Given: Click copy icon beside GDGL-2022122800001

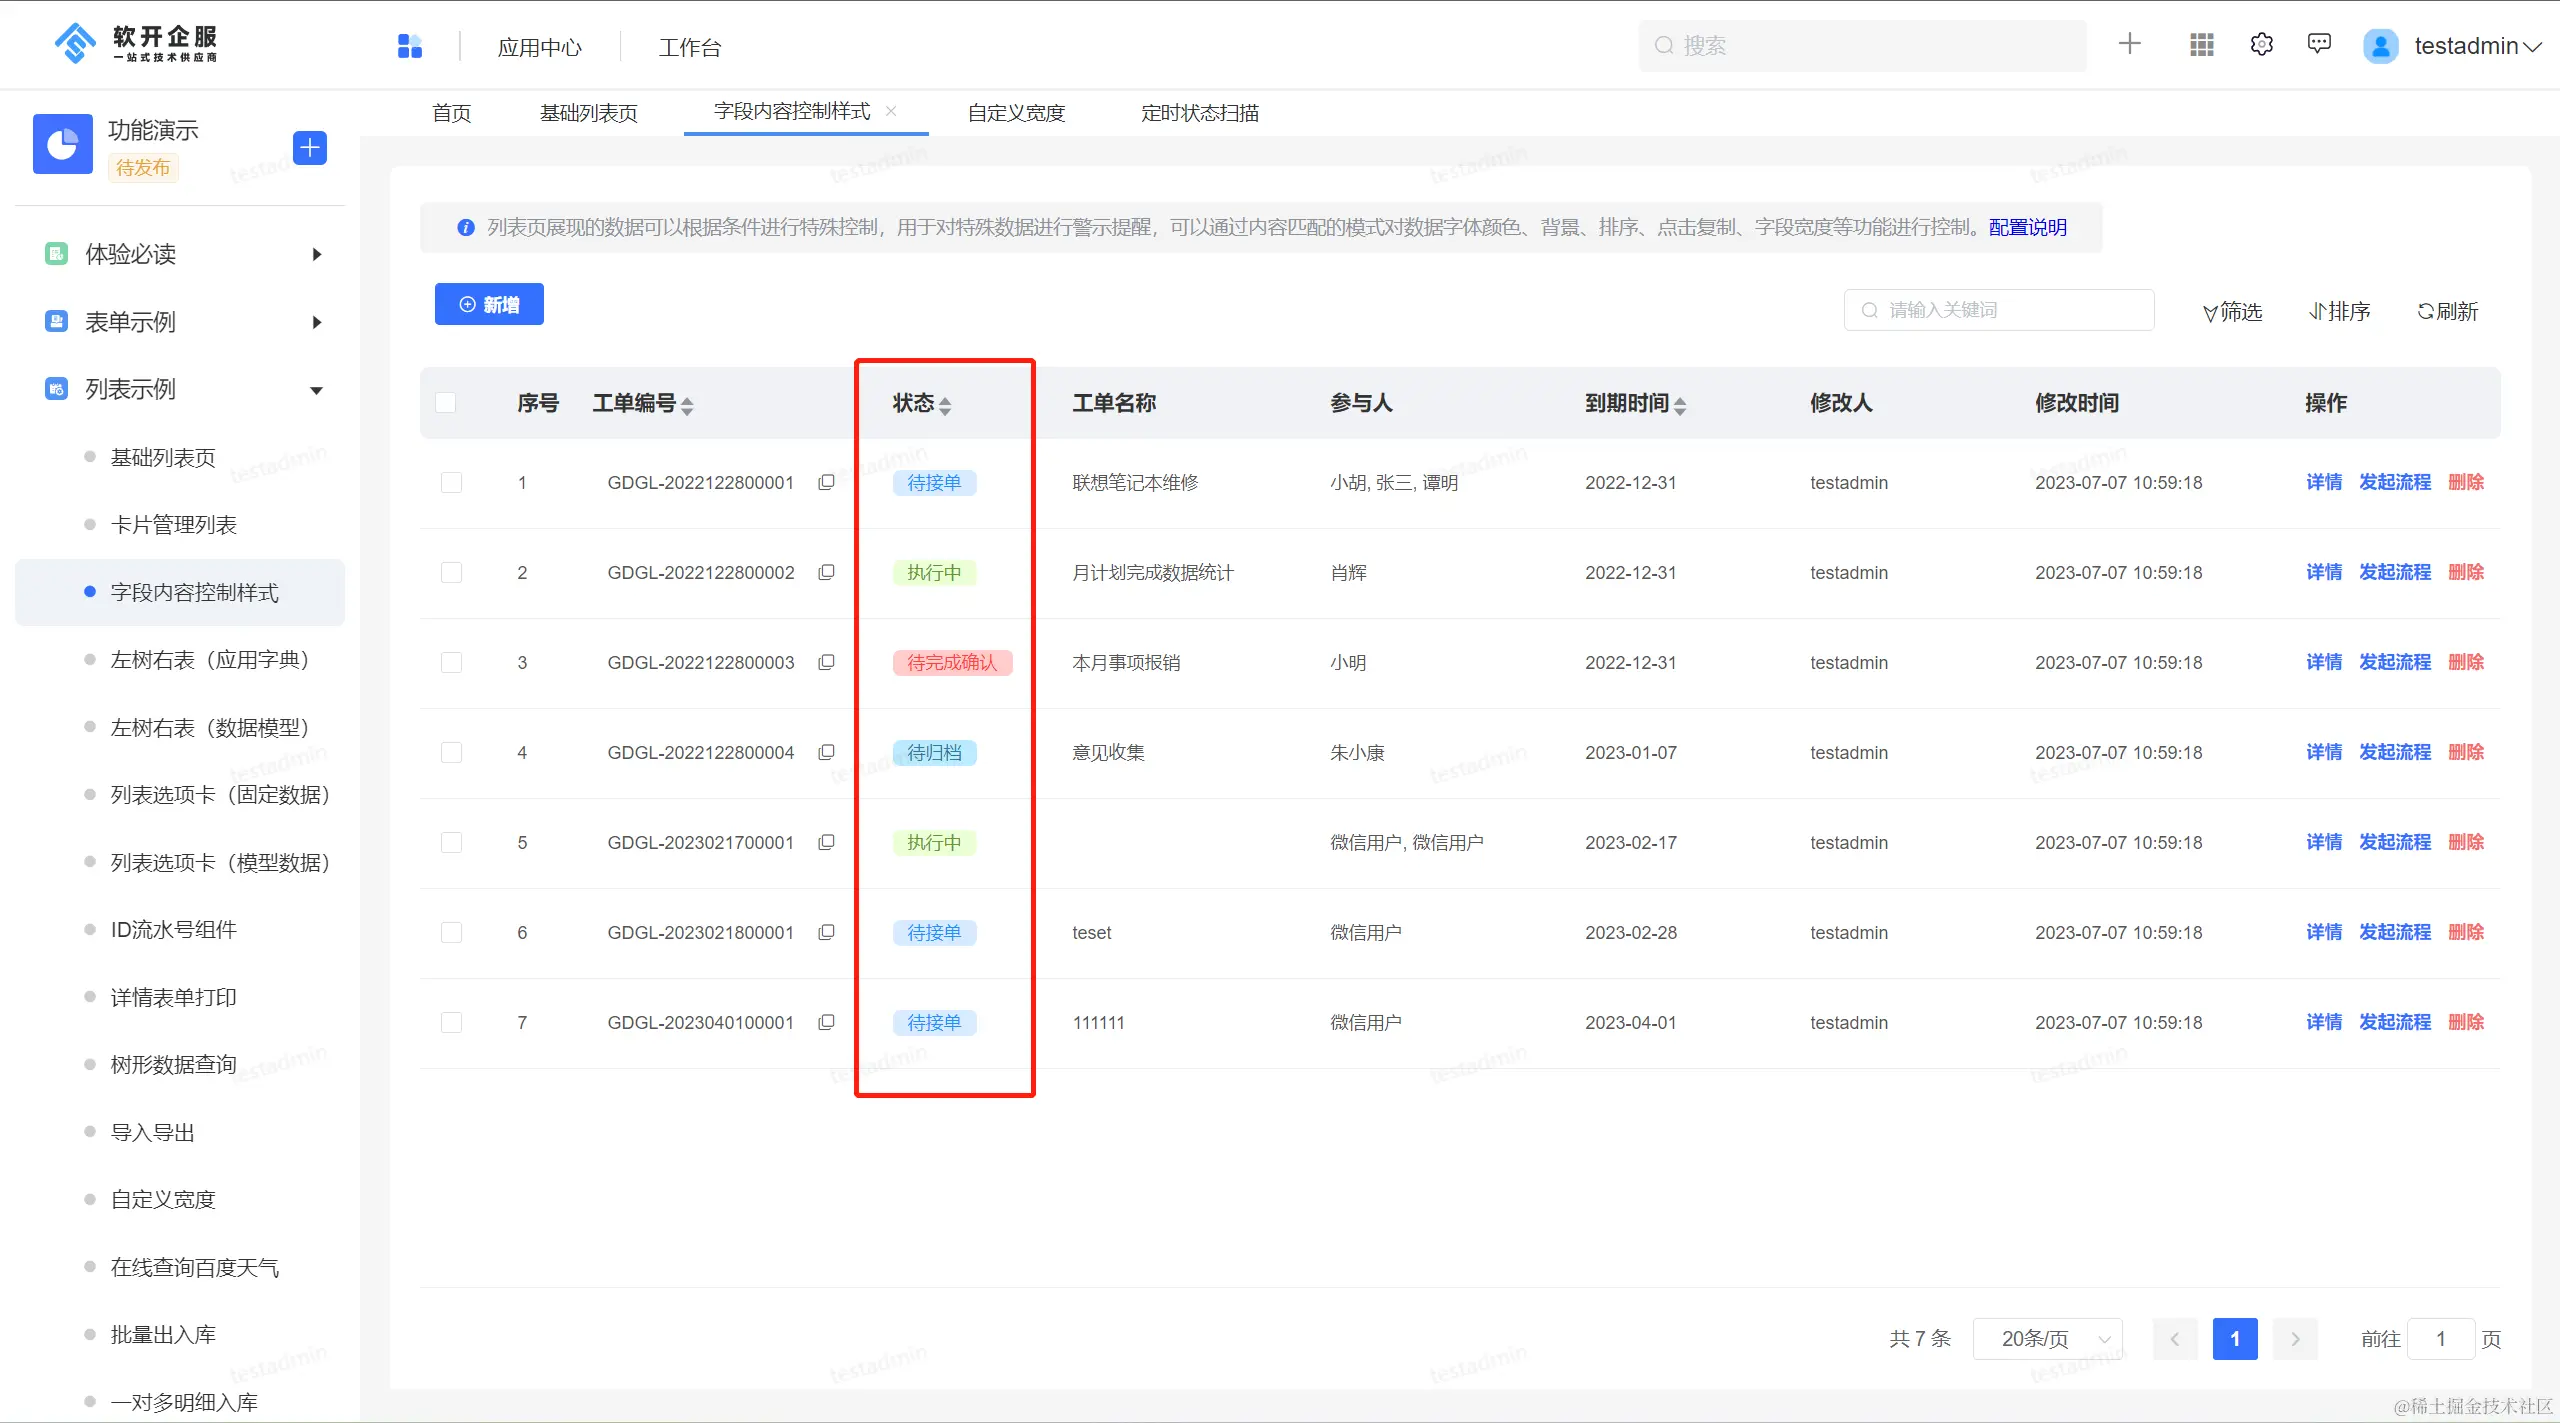Looking at the screenshot, I should [x=826, y=482].
